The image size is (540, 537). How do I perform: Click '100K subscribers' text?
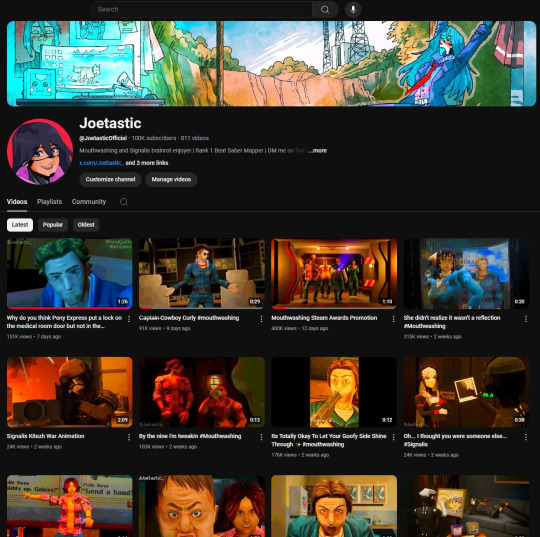point(154,138)
